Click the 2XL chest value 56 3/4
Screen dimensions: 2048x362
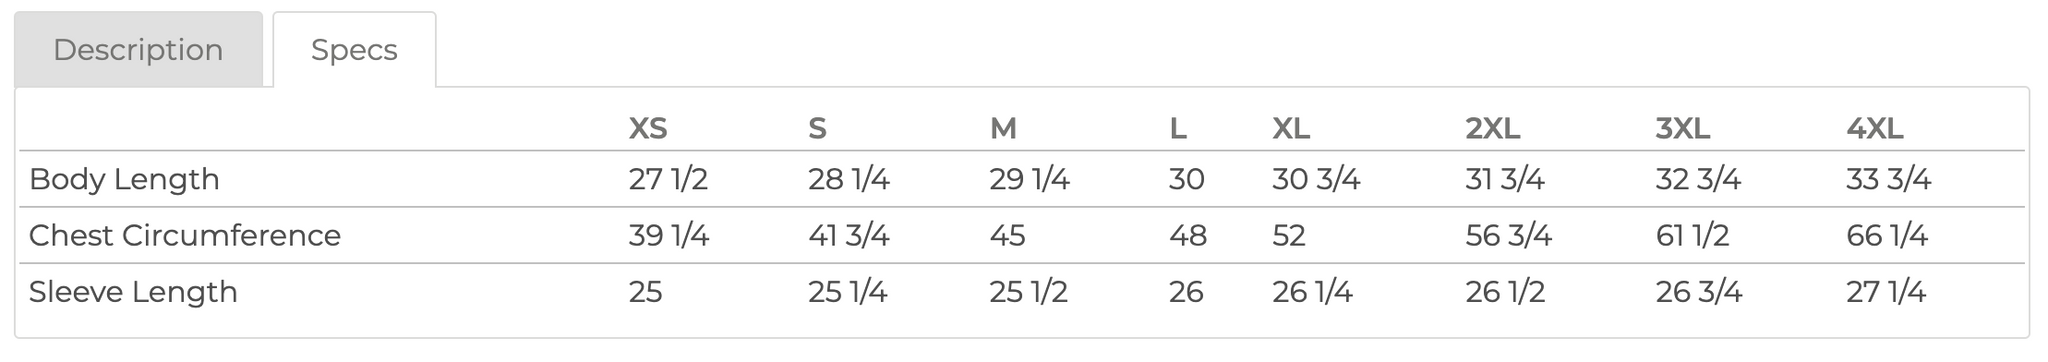click(1508, 235)
